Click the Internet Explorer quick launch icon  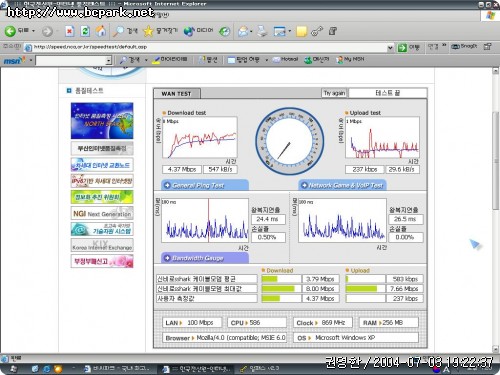(46, 369)
